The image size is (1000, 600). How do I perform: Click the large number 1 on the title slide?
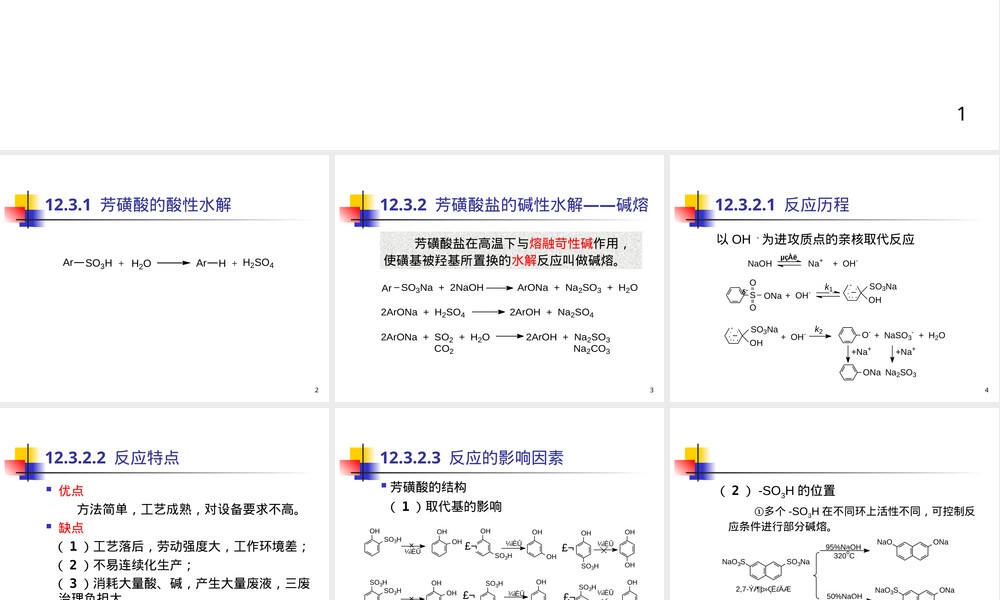click(x=961, y=114)
